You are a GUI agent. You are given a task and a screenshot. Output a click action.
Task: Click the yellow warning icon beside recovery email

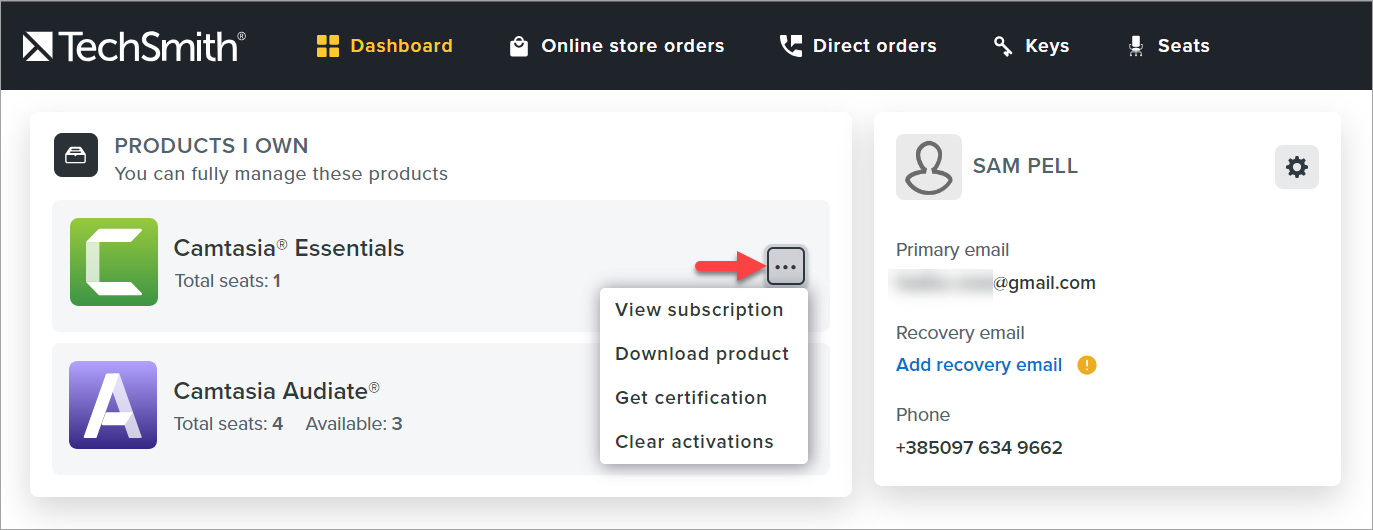tap(1087, 365)
